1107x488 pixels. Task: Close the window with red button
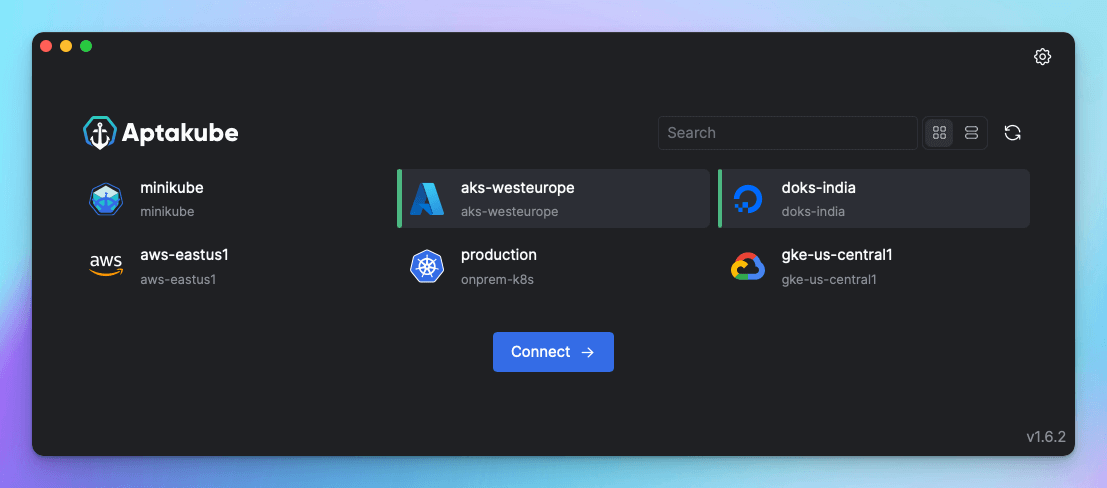[46, 46]
